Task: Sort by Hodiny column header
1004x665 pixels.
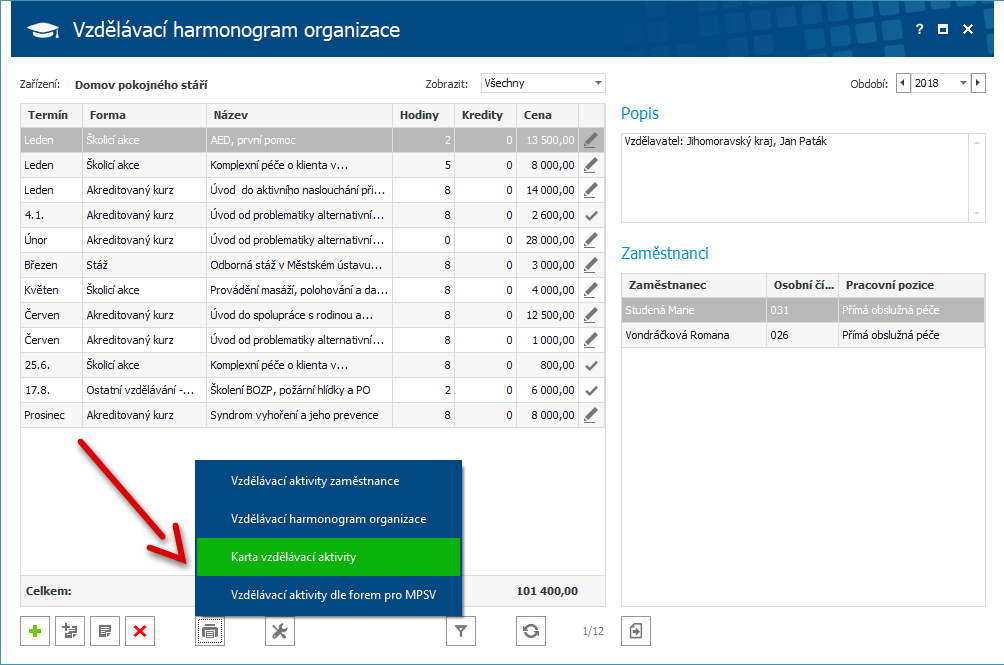Action: pos(423,115)
